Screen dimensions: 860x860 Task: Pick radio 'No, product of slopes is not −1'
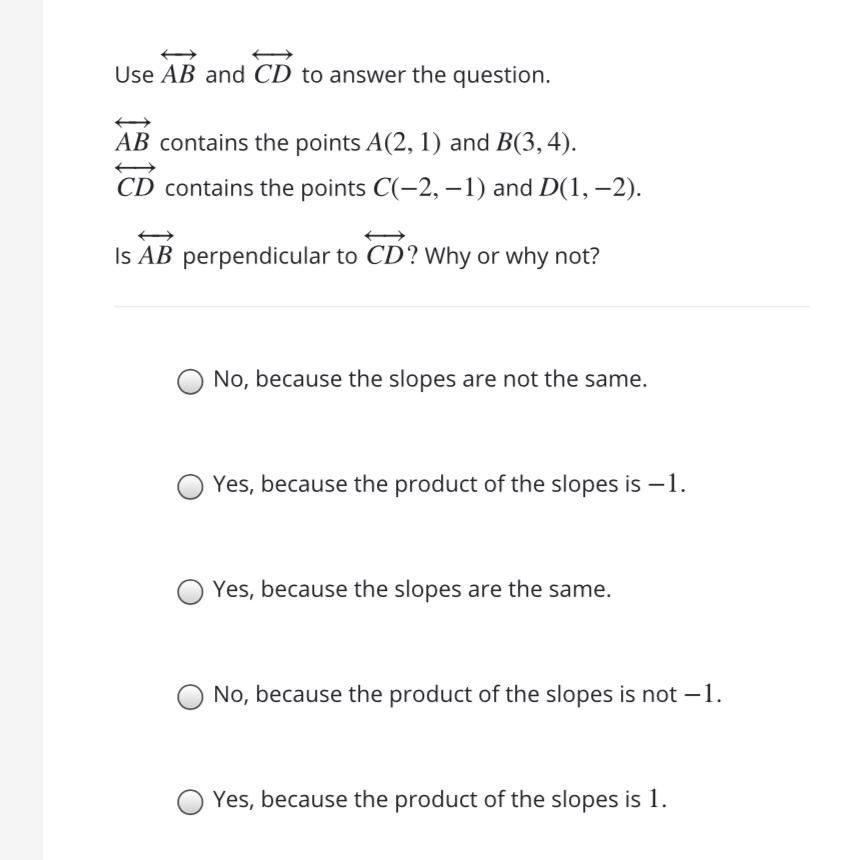pos(190,697)
